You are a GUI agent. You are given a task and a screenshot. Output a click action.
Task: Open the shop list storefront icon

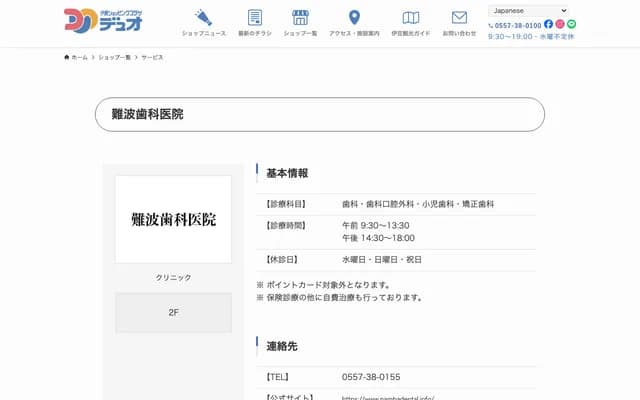point(300,18)
